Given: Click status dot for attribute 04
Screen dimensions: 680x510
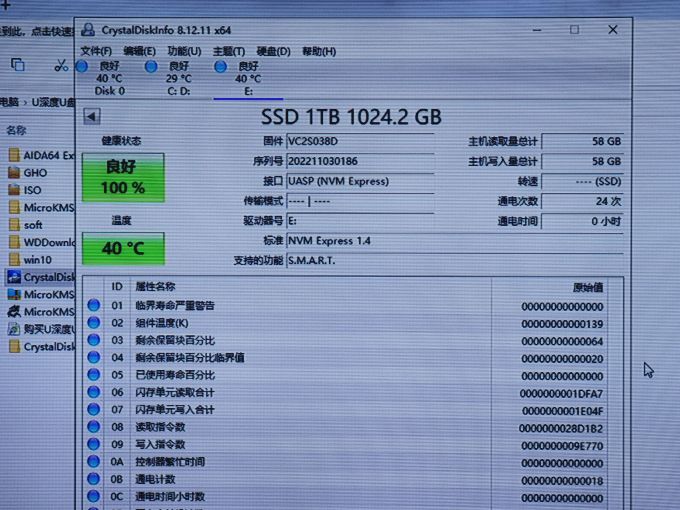Looking at the screenshot, I should click(x=94, y=357).
